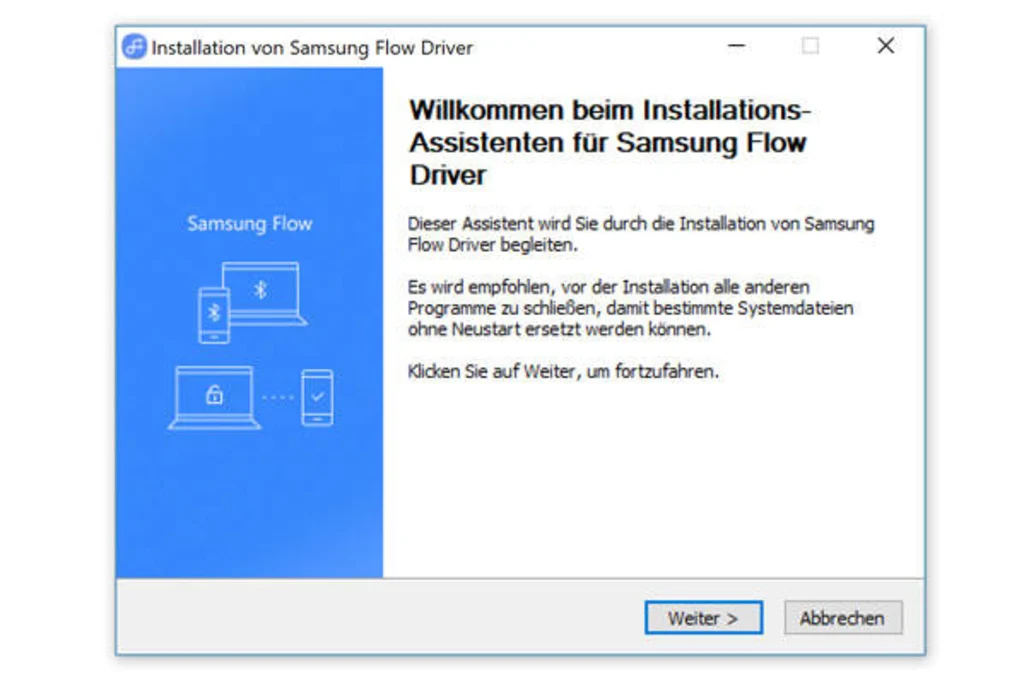The image size is (1024, 683).
Task: Click the laptop with unlocked padlock icon
Action: coord(214,397)
